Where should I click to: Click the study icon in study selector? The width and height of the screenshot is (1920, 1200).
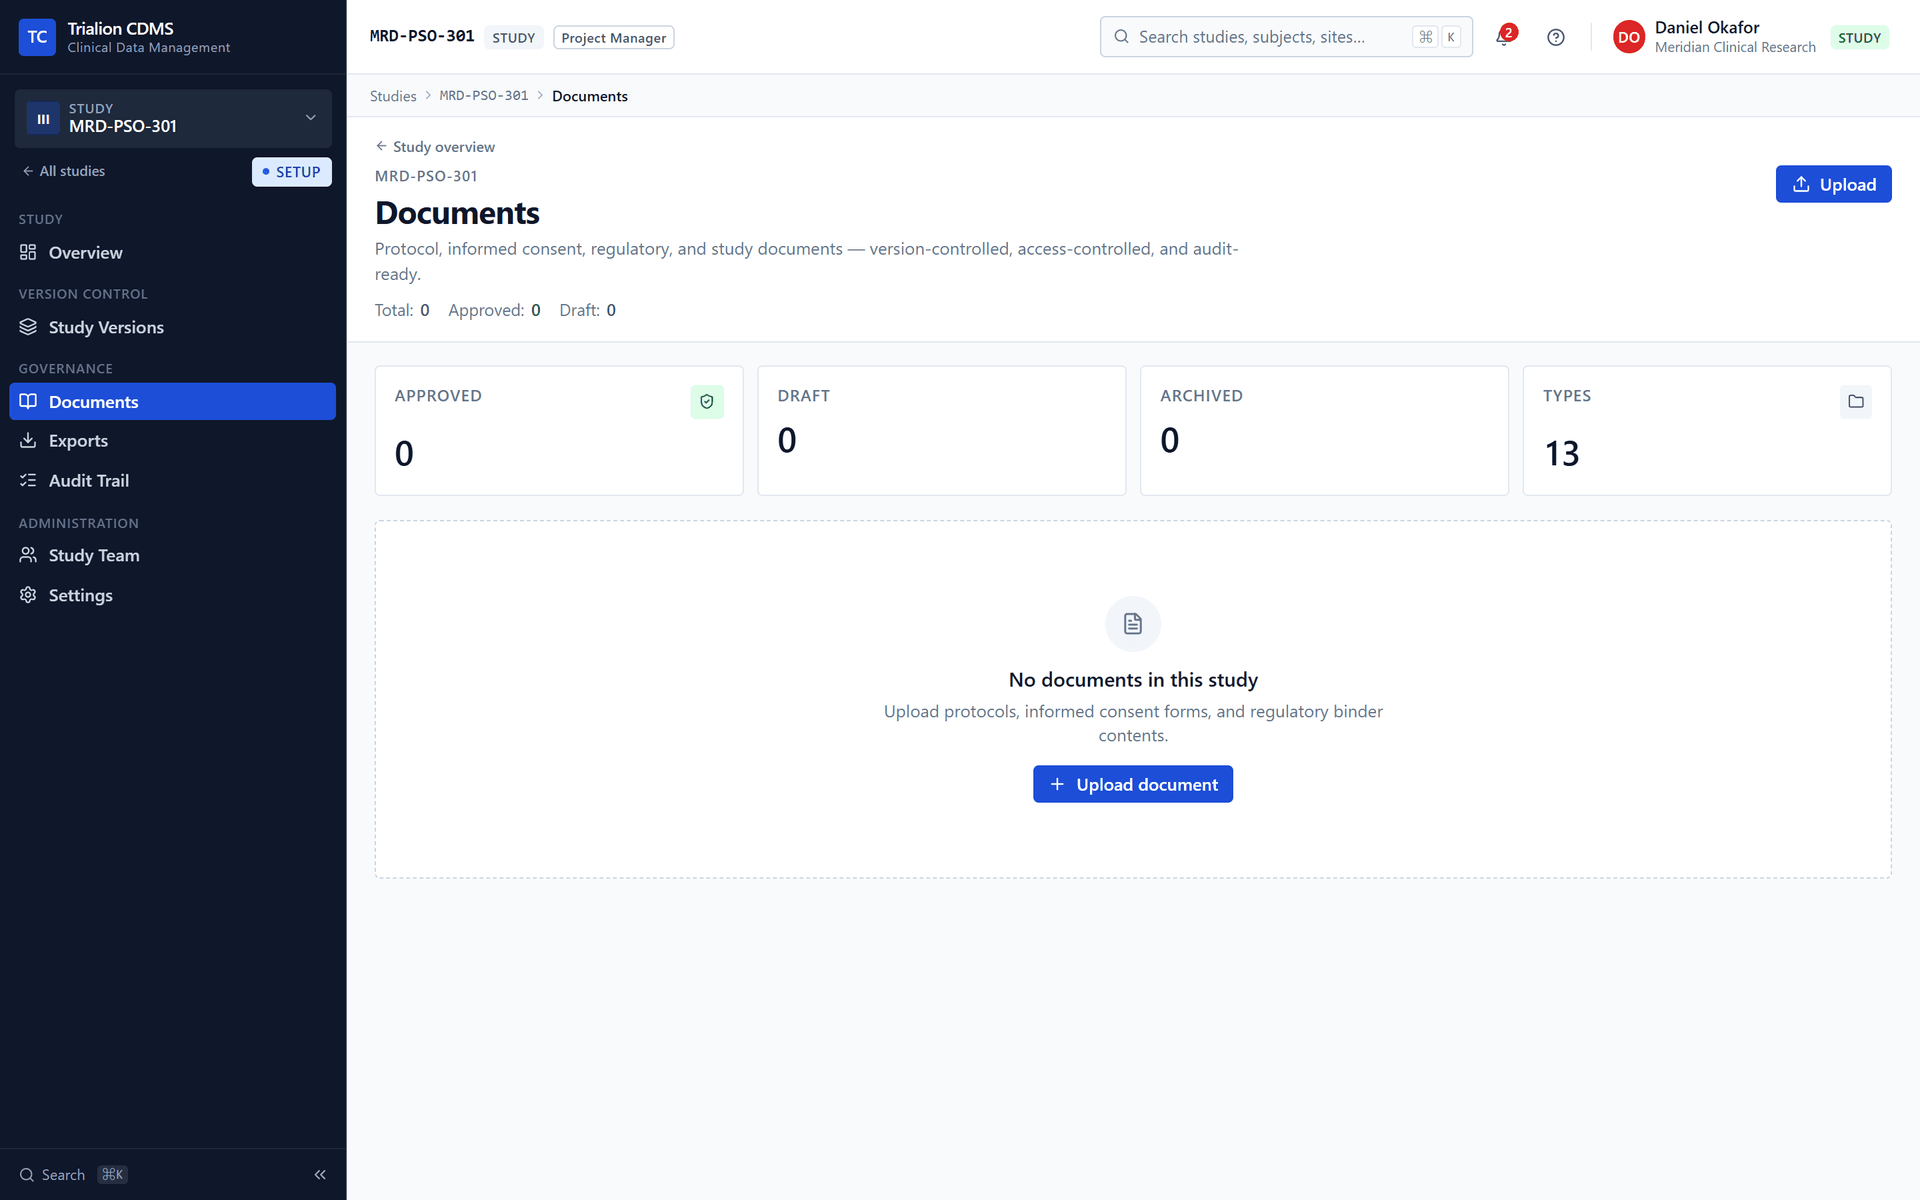(43, 118)
